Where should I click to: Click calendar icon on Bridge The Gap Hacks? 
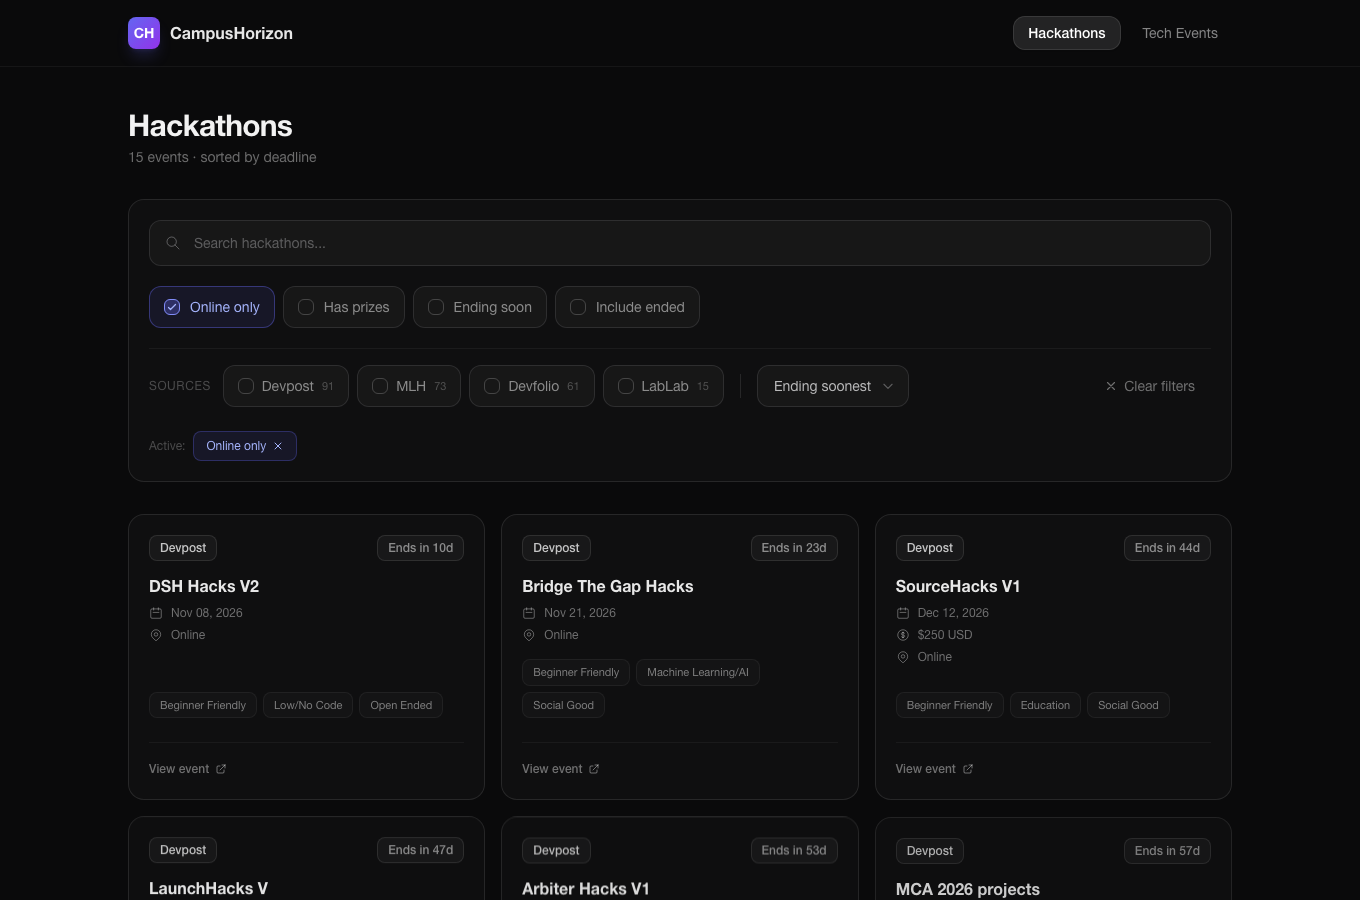coord(529,613)
